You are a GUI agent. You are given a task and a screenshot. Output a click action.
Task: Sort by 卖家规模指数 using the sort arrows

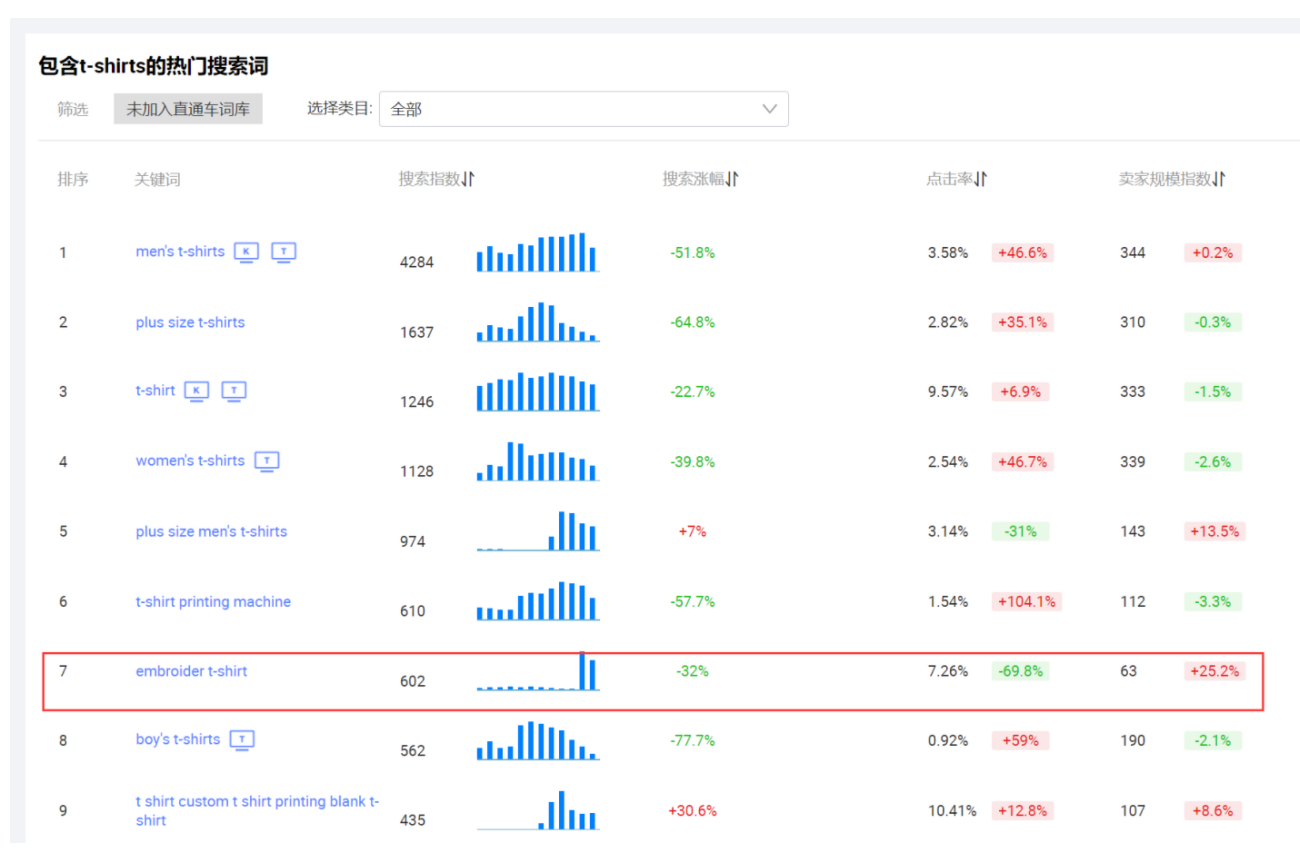coord(1219,179)
